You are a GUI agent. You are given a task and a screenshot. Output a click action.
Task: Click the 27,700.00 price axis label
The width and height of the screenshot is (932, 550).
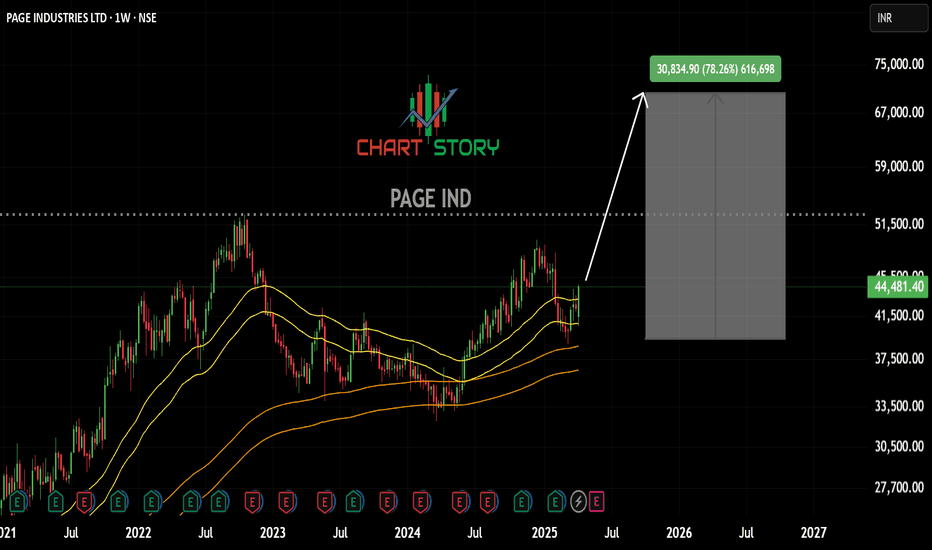point(899,488)
